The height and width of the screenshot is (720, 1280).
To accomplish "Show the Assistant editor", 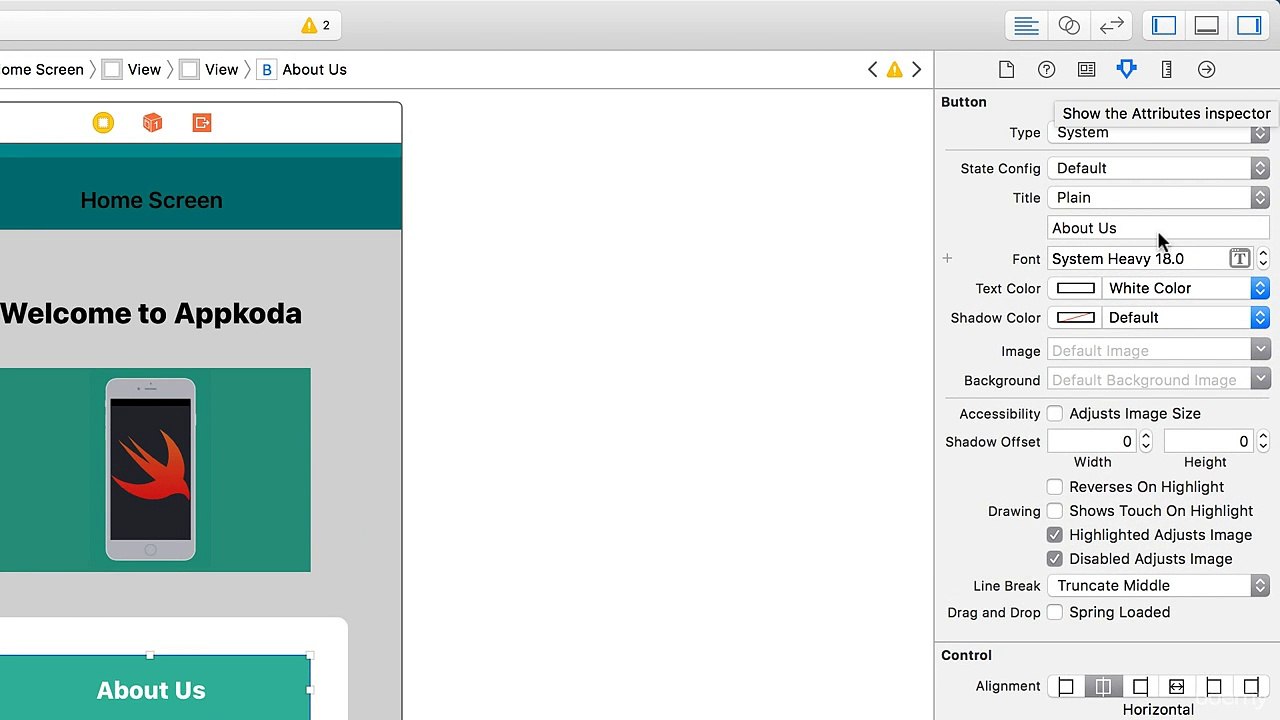I will pos(1069,26).
